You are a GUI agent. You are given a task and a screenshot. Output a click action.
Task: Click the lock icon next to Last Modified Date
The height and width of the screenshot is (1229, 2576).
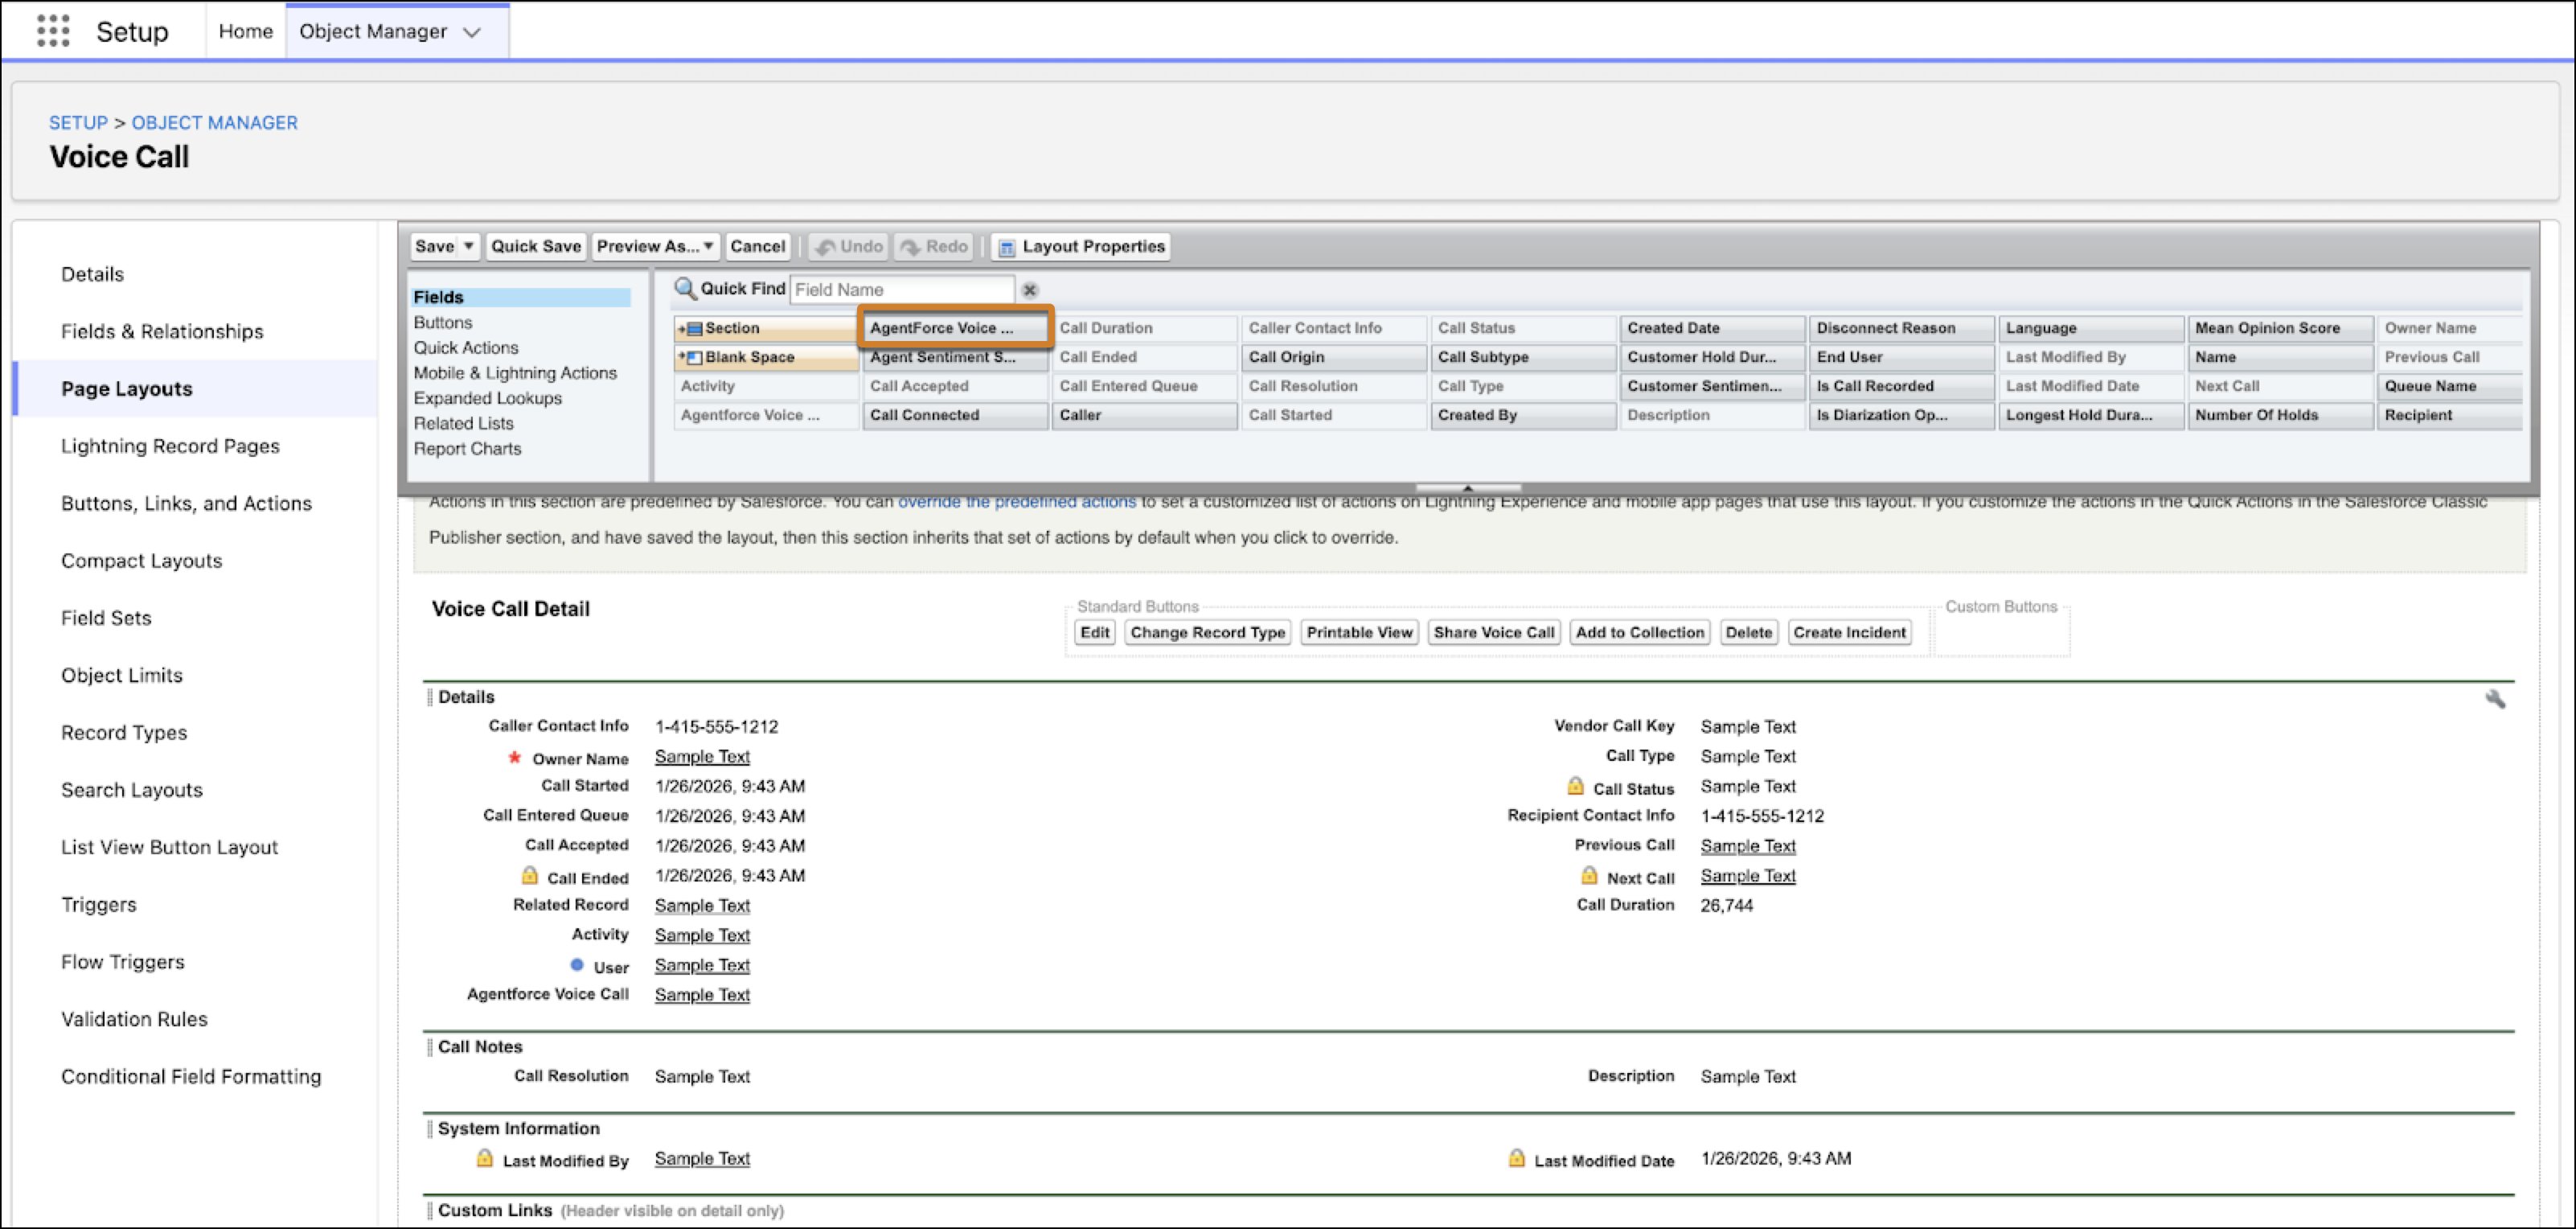tap(1516, 1158)
